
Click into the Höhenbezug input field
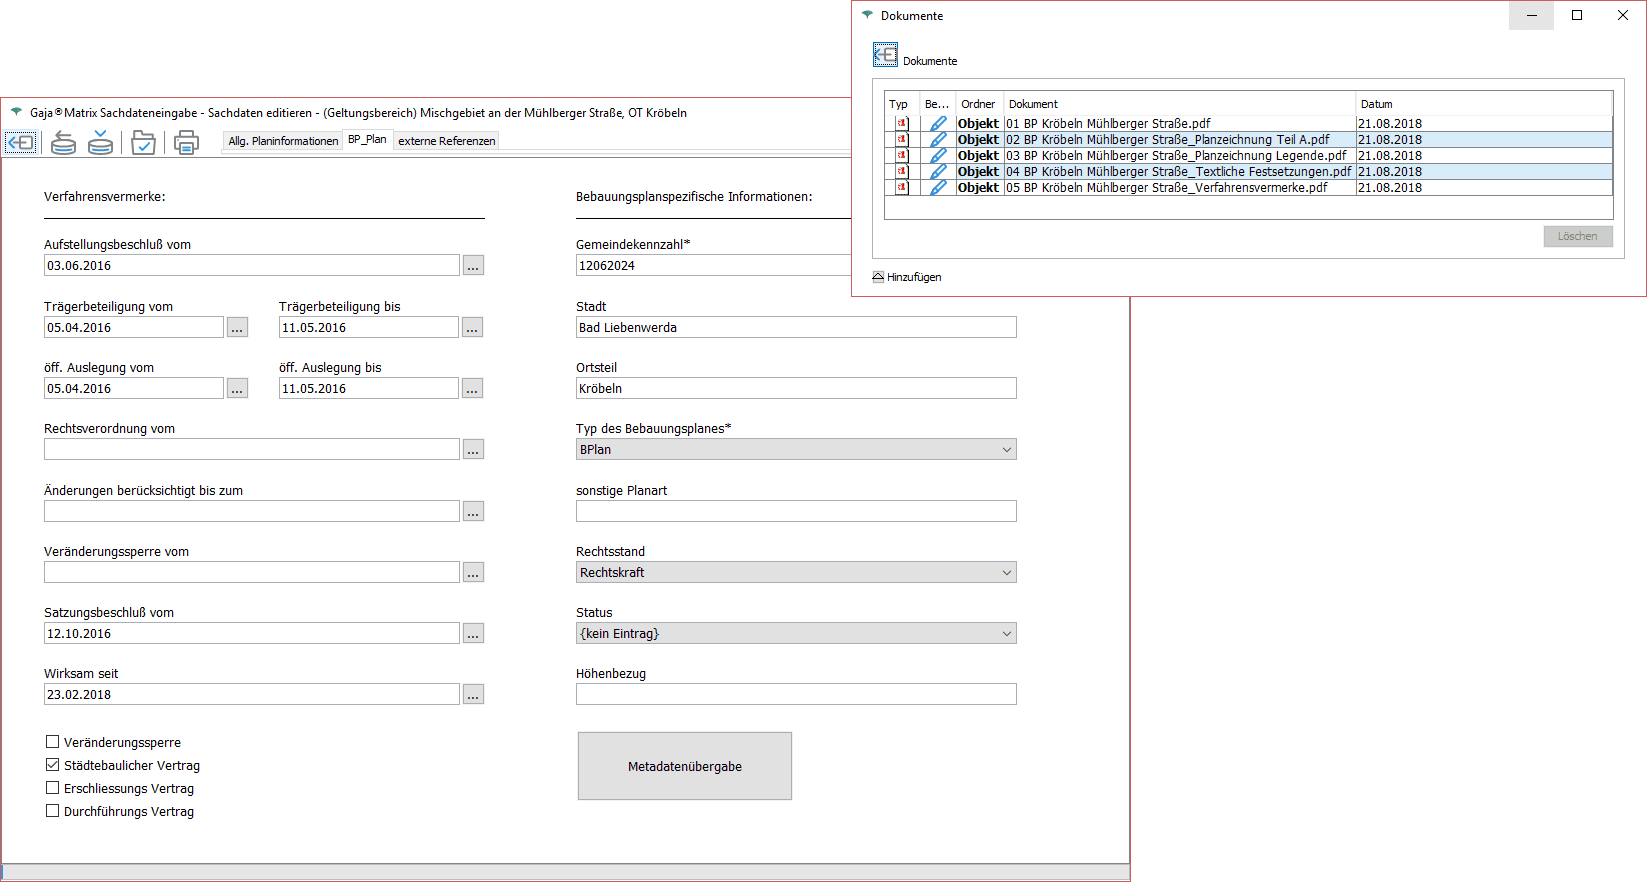tap(796, 695)
